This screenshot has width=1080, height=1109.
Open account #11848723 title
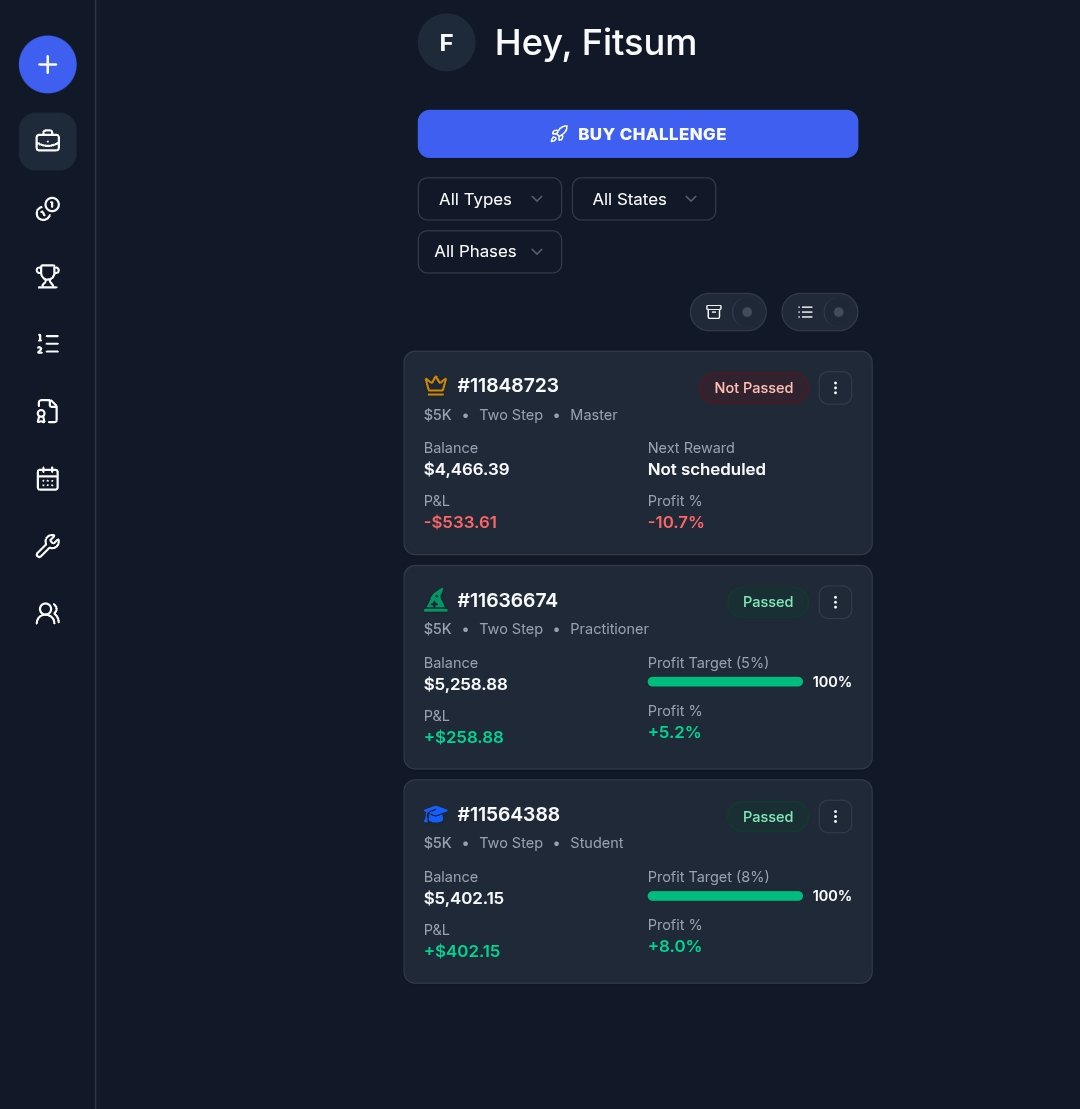508,385
